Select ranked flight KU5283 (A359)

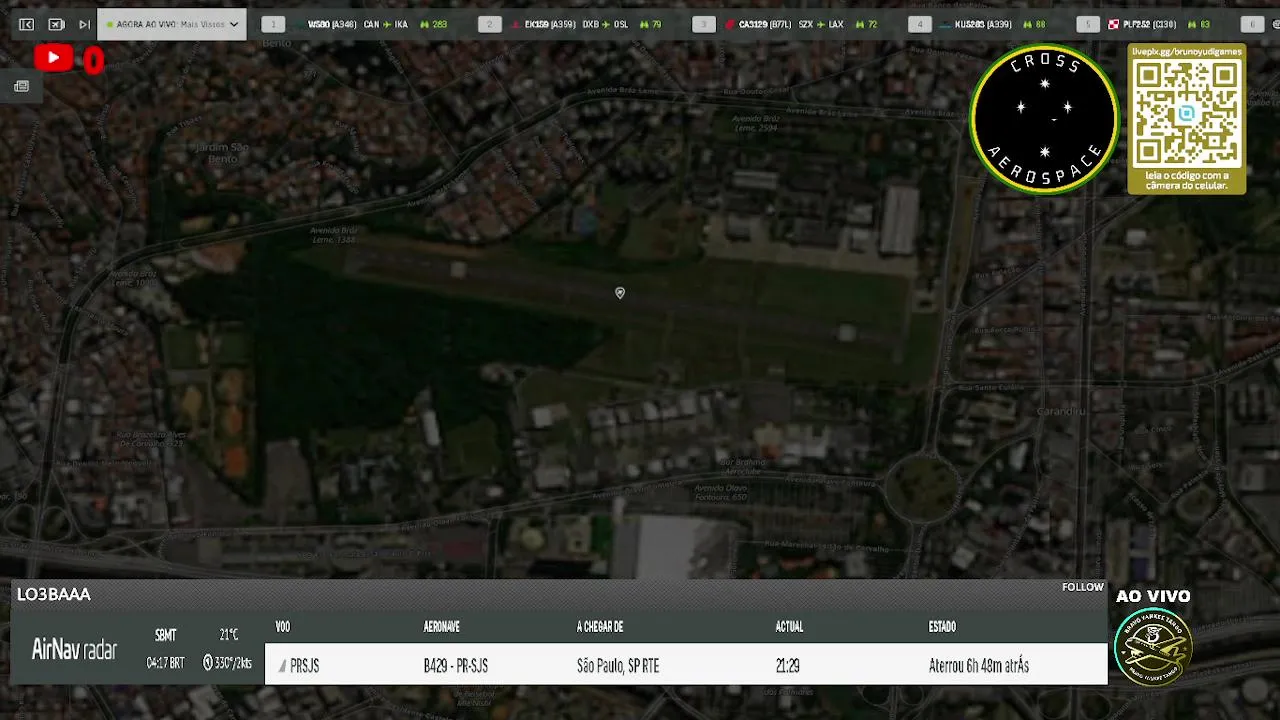coord(982,24)
